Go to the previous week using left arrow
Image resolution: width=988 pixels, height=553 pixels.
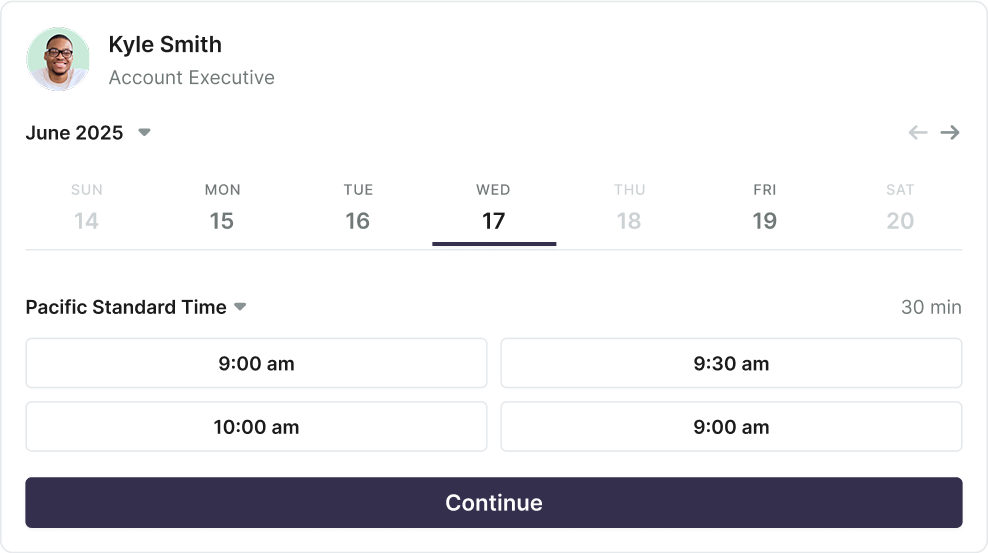point(917,132)
